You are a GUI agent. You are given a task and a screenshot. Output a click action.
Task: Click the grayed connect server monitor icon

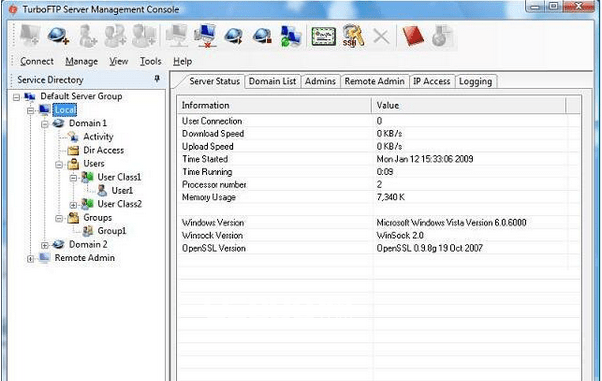click(x=176, y=36)
